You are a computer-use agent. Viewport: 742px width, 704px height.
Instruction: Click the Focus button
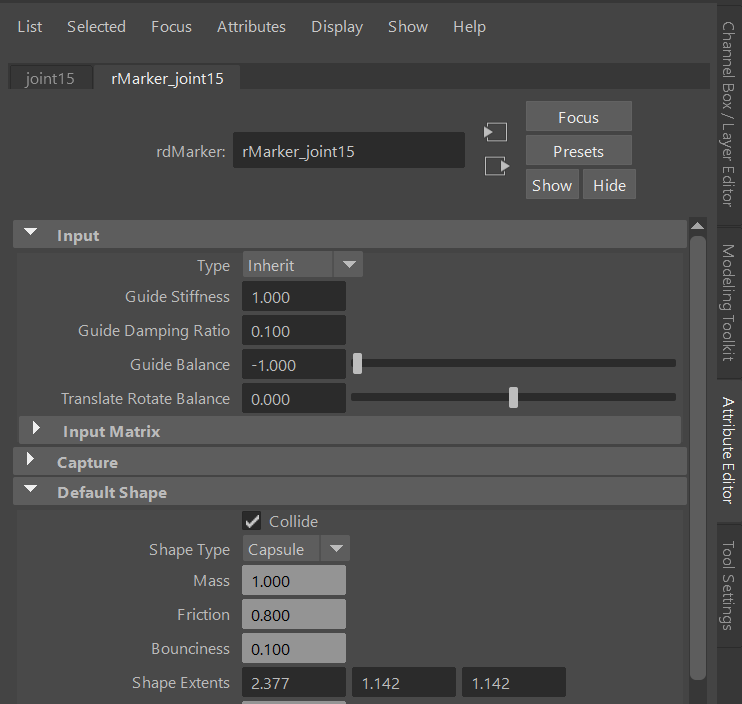(578, 117)
